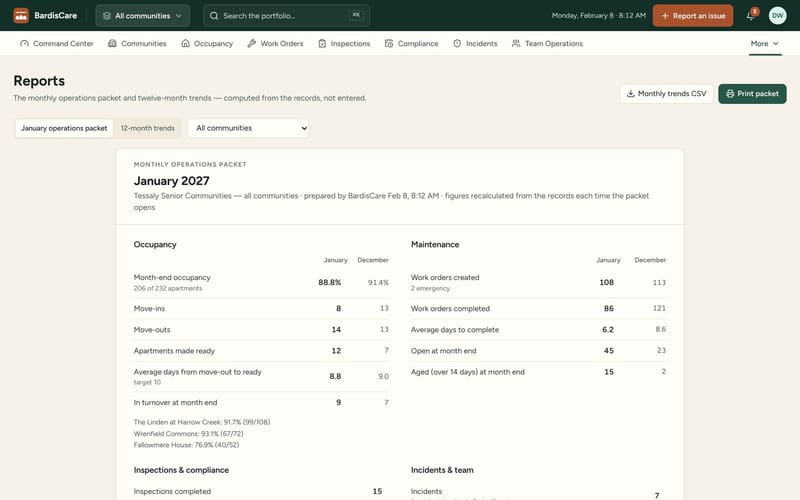Download the Monthly trends CSV
The width and height of the screenshot is (800, 500).
[x=666, y=93]
